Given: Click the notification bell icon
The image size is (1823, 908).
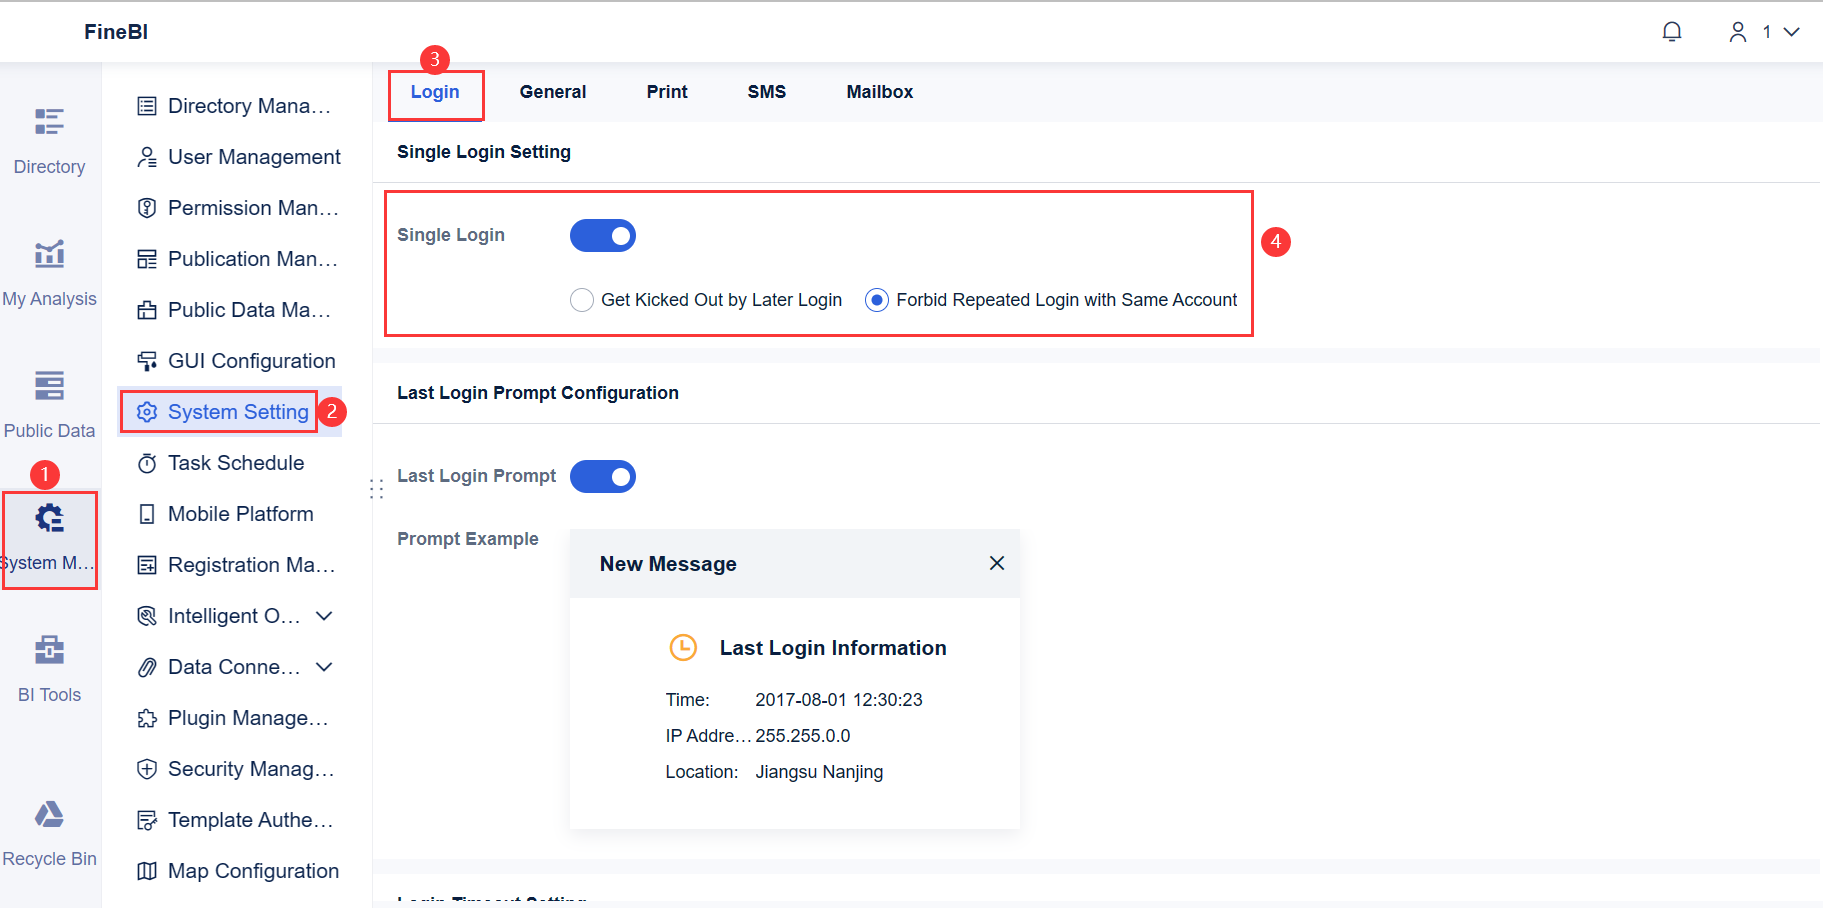Looking at the screenshot, I should 1671,31.
